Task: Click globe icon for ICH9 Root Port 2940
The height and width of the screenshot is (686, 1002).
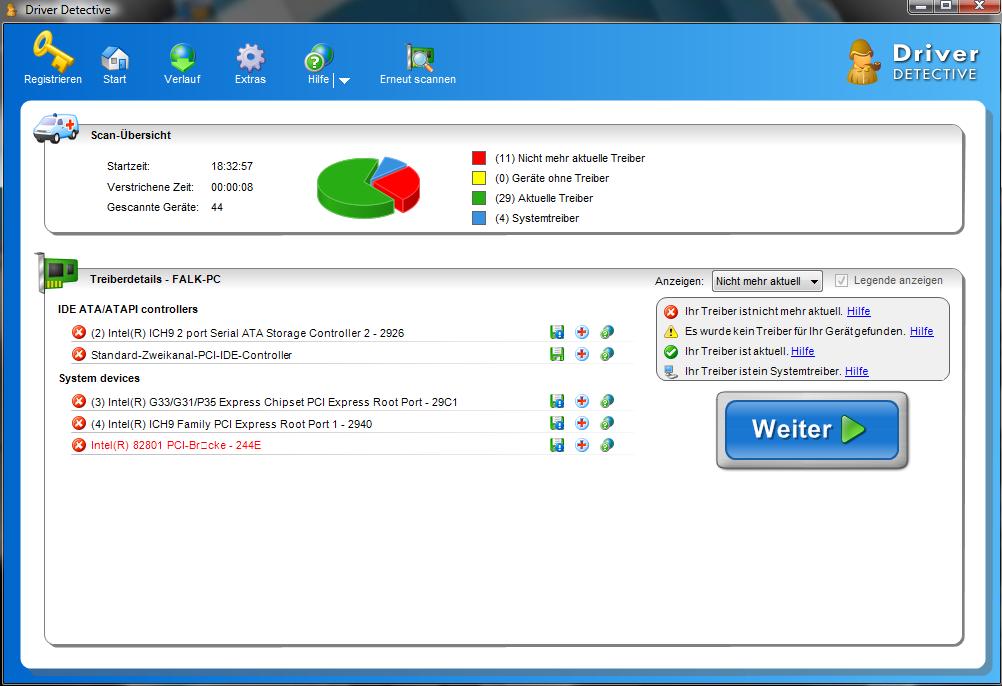Action: [607, 423]
